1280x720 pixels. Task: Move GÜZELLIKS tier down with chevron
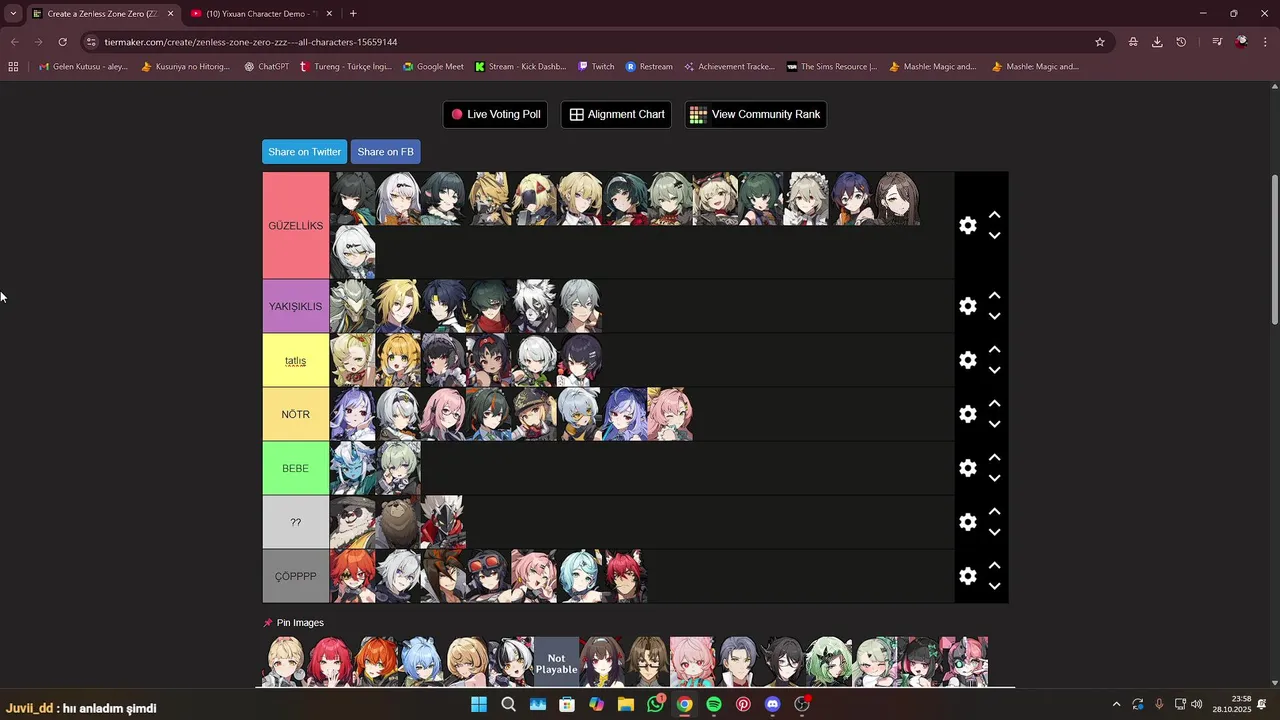(x=994, y=236)
